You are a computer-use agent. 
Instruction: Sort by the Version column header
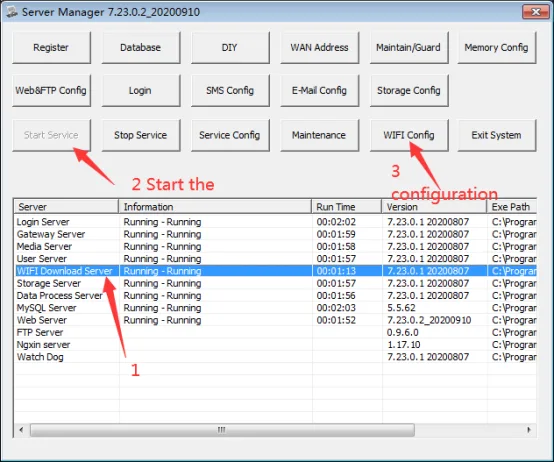click(x=434, y=207)
